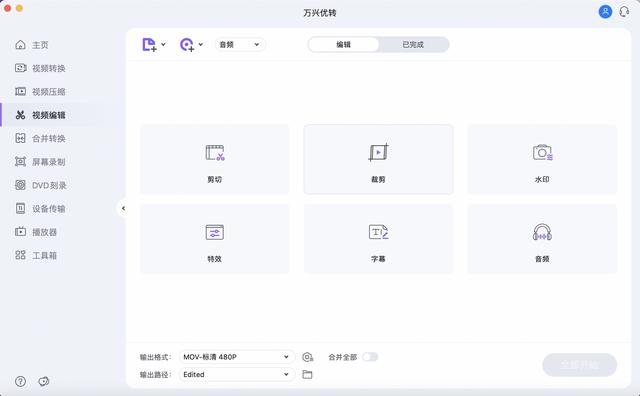Go to 合并转换 in the sidebar

[40, 138]
